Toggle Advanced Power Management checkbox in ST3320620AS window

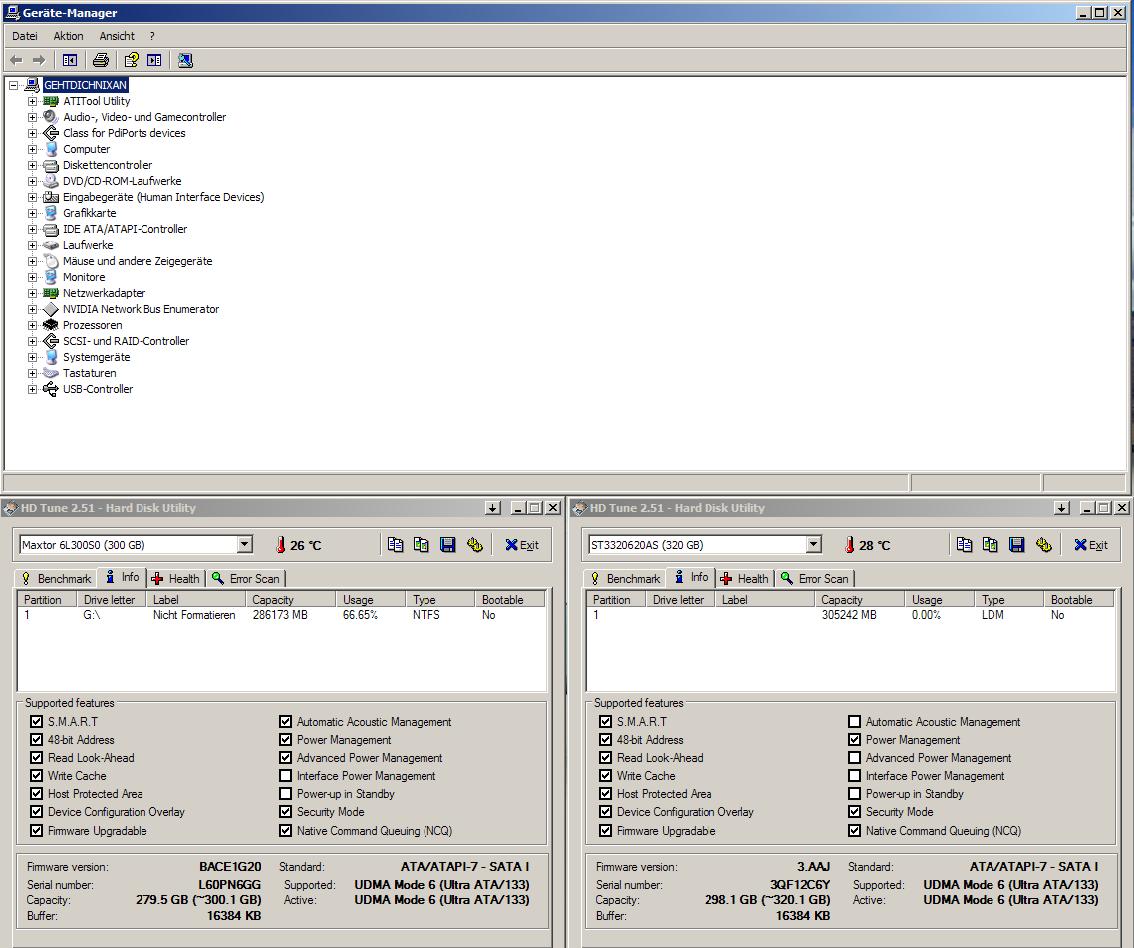(x=854, y=757)
